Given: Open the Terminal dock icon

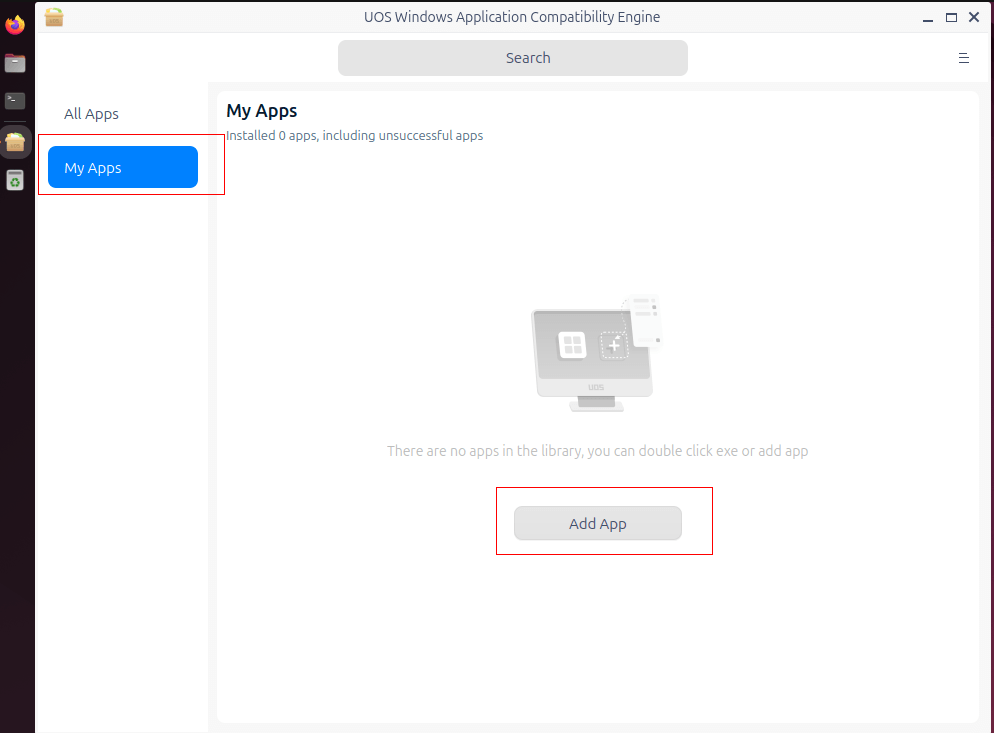Looking at the screenshot, I should pos(15,100).
